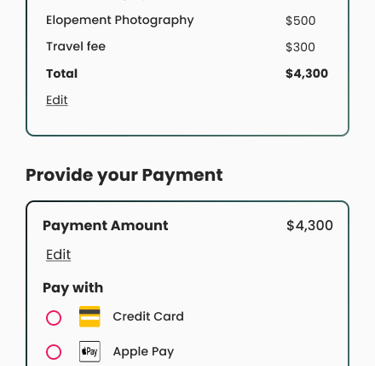The height and width of the screenshot is (366, 375).
Task: Open the Edit link under Payment Amount
Action: tap(58, 255)
